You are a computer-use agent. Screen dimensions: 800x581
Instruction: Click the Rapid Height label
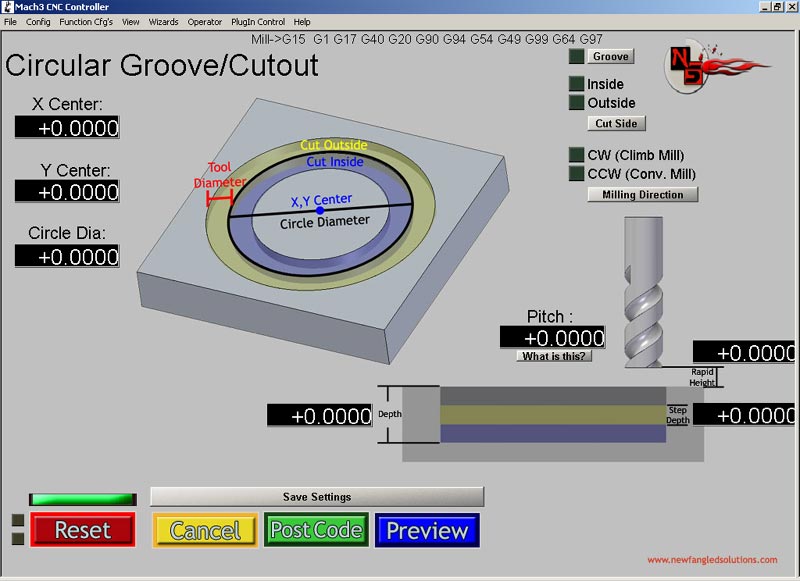coord(702,377)
